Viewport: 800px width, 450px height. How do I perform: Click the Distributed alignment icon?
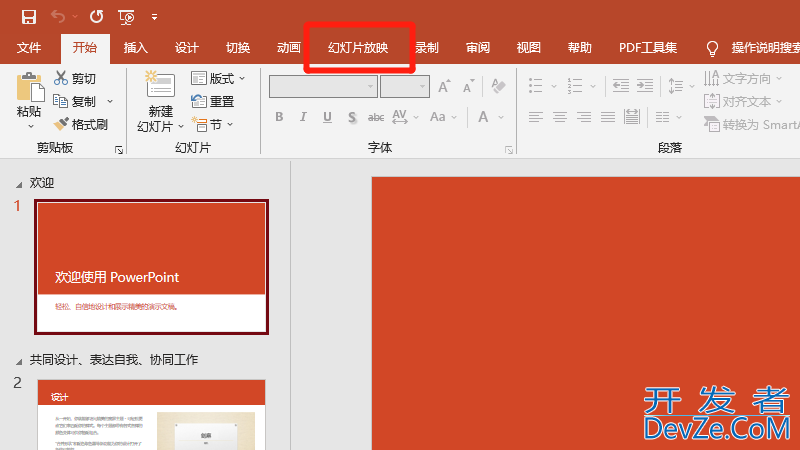point(632,117)
